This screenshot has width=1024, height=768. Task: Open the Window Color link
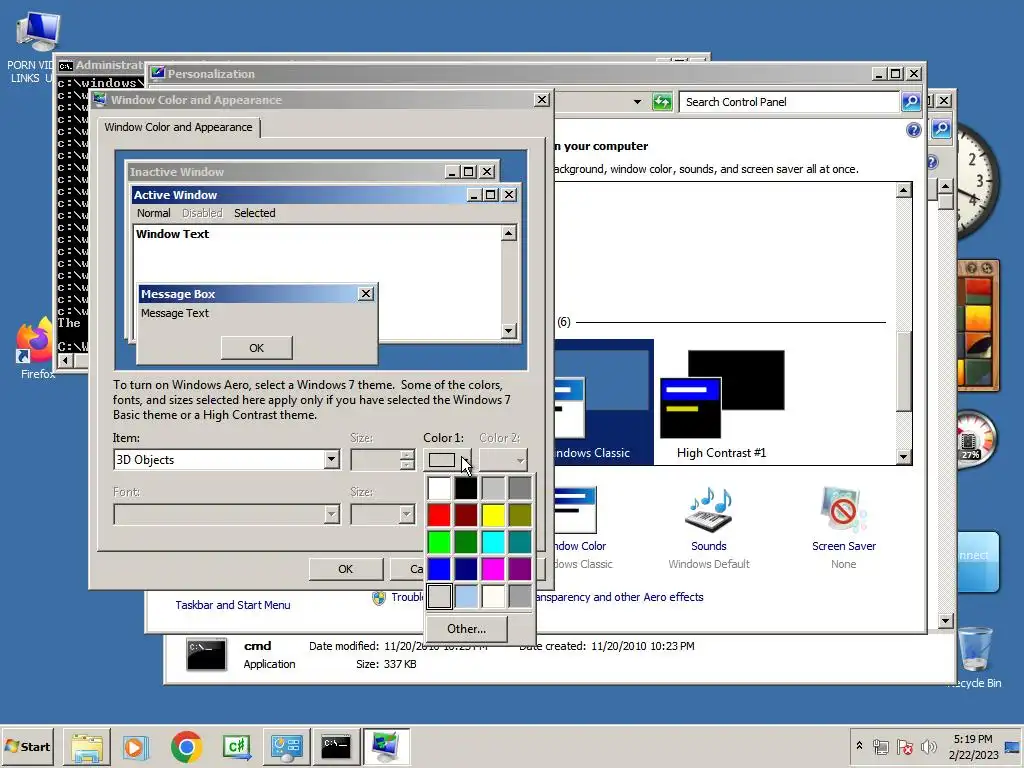(x=580, y=546)
